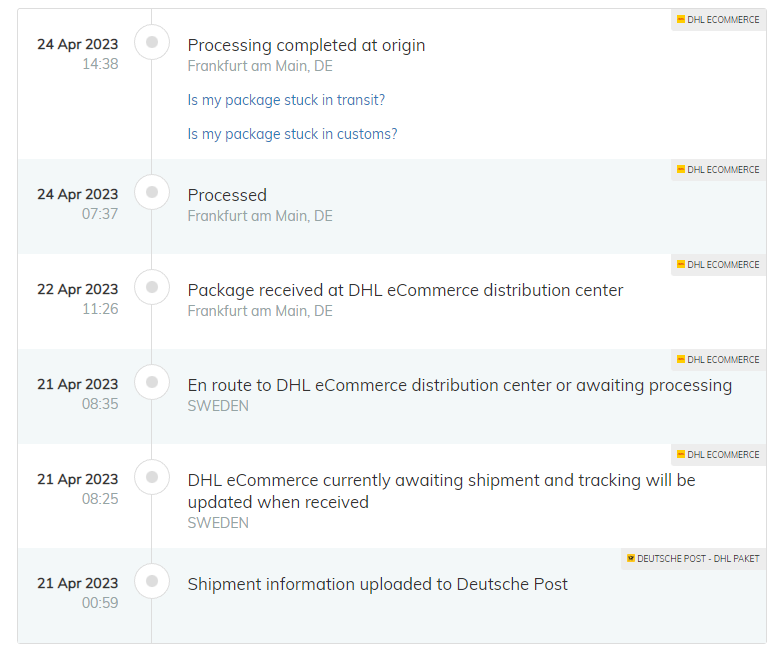This screenshot has width=783, height=656.
Task: Click the DHL eCommerce badge on the Processed event
Action: 718,170
